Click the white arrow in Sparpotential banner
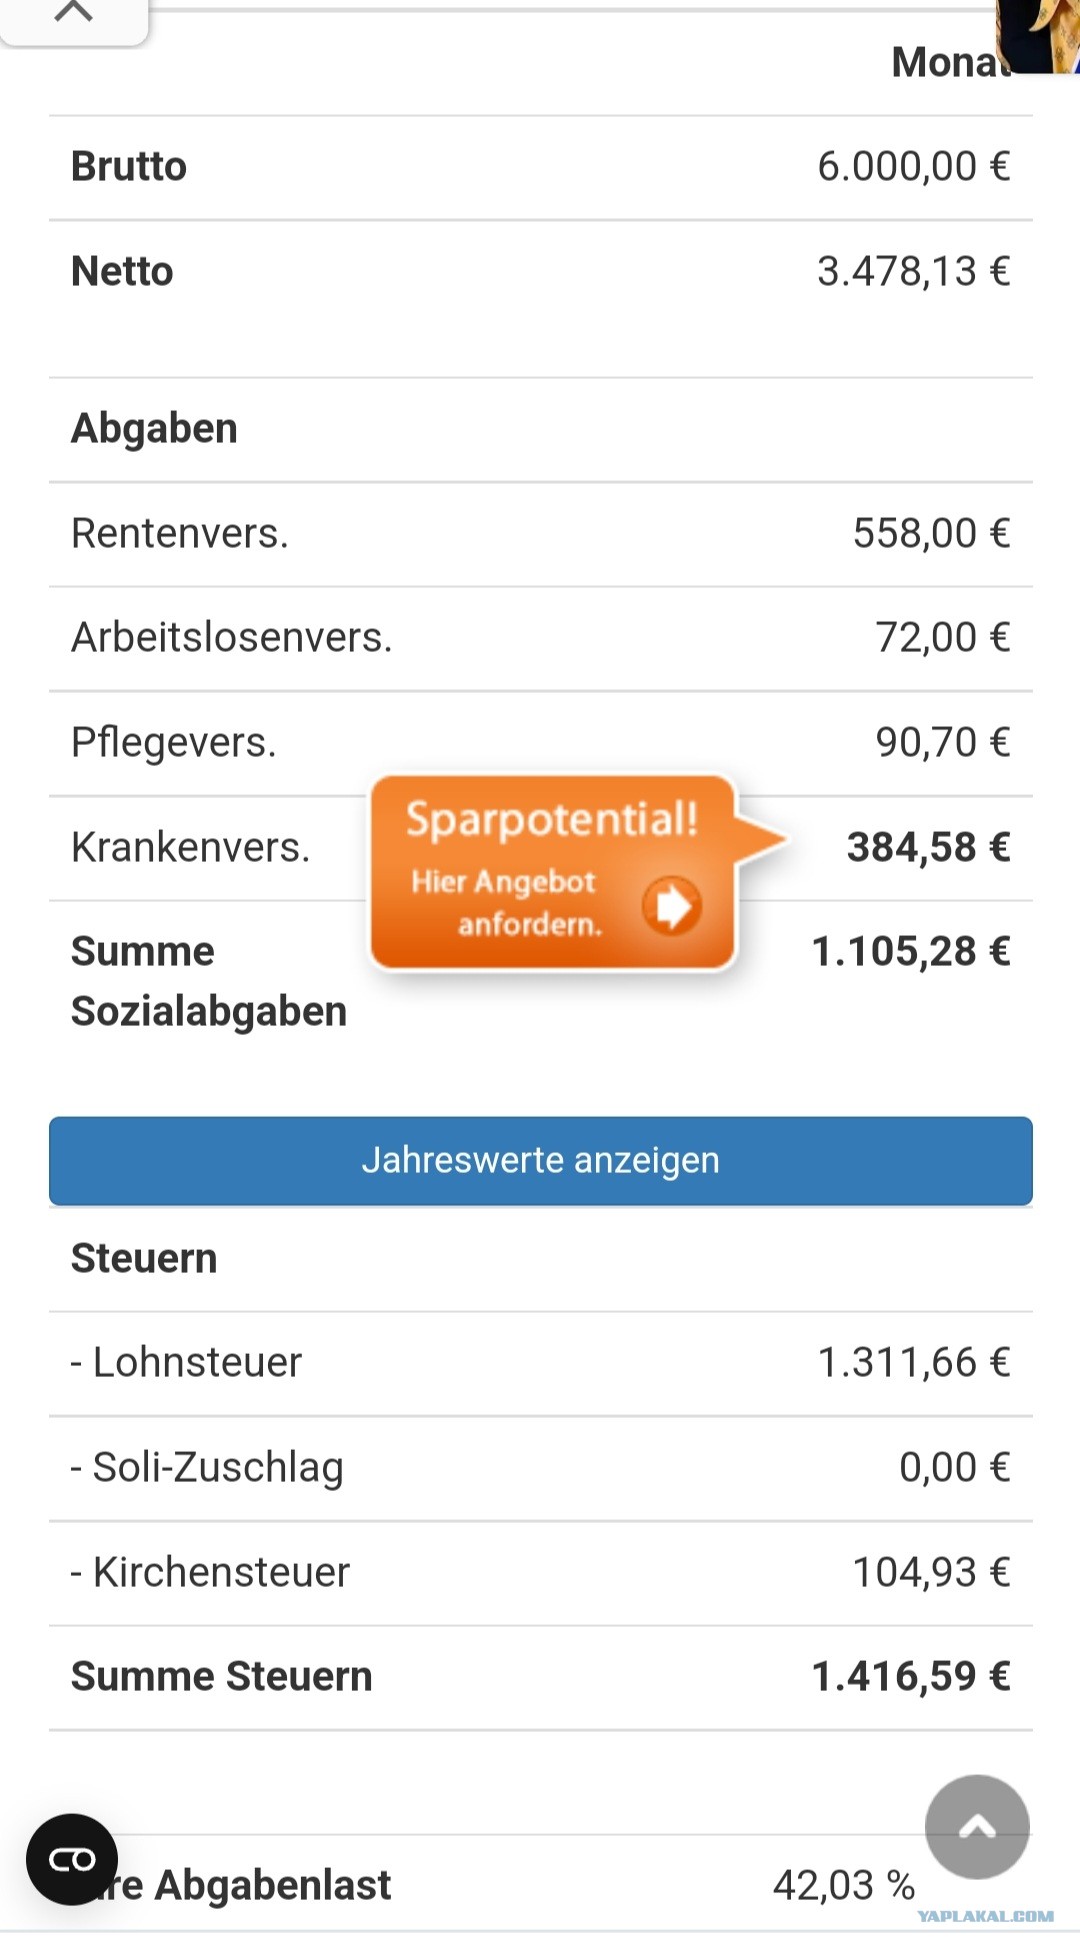1080x1946 pixels. 672,905
